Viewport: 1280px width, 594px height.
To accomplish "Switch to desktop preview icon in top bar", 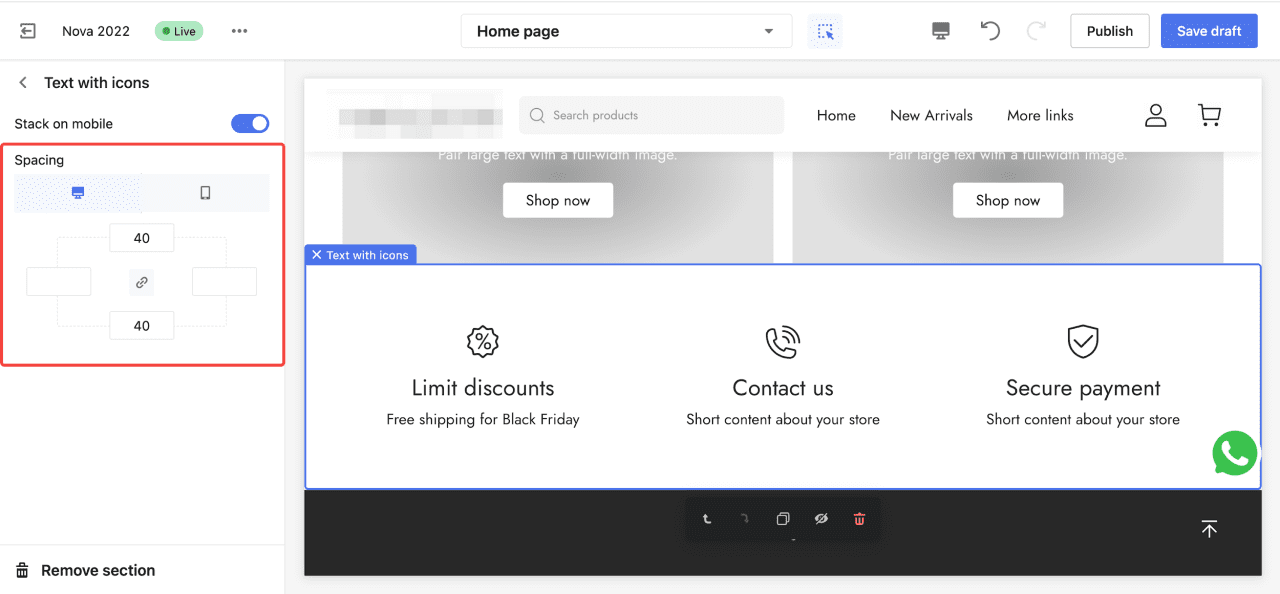I will coord(941,31).
